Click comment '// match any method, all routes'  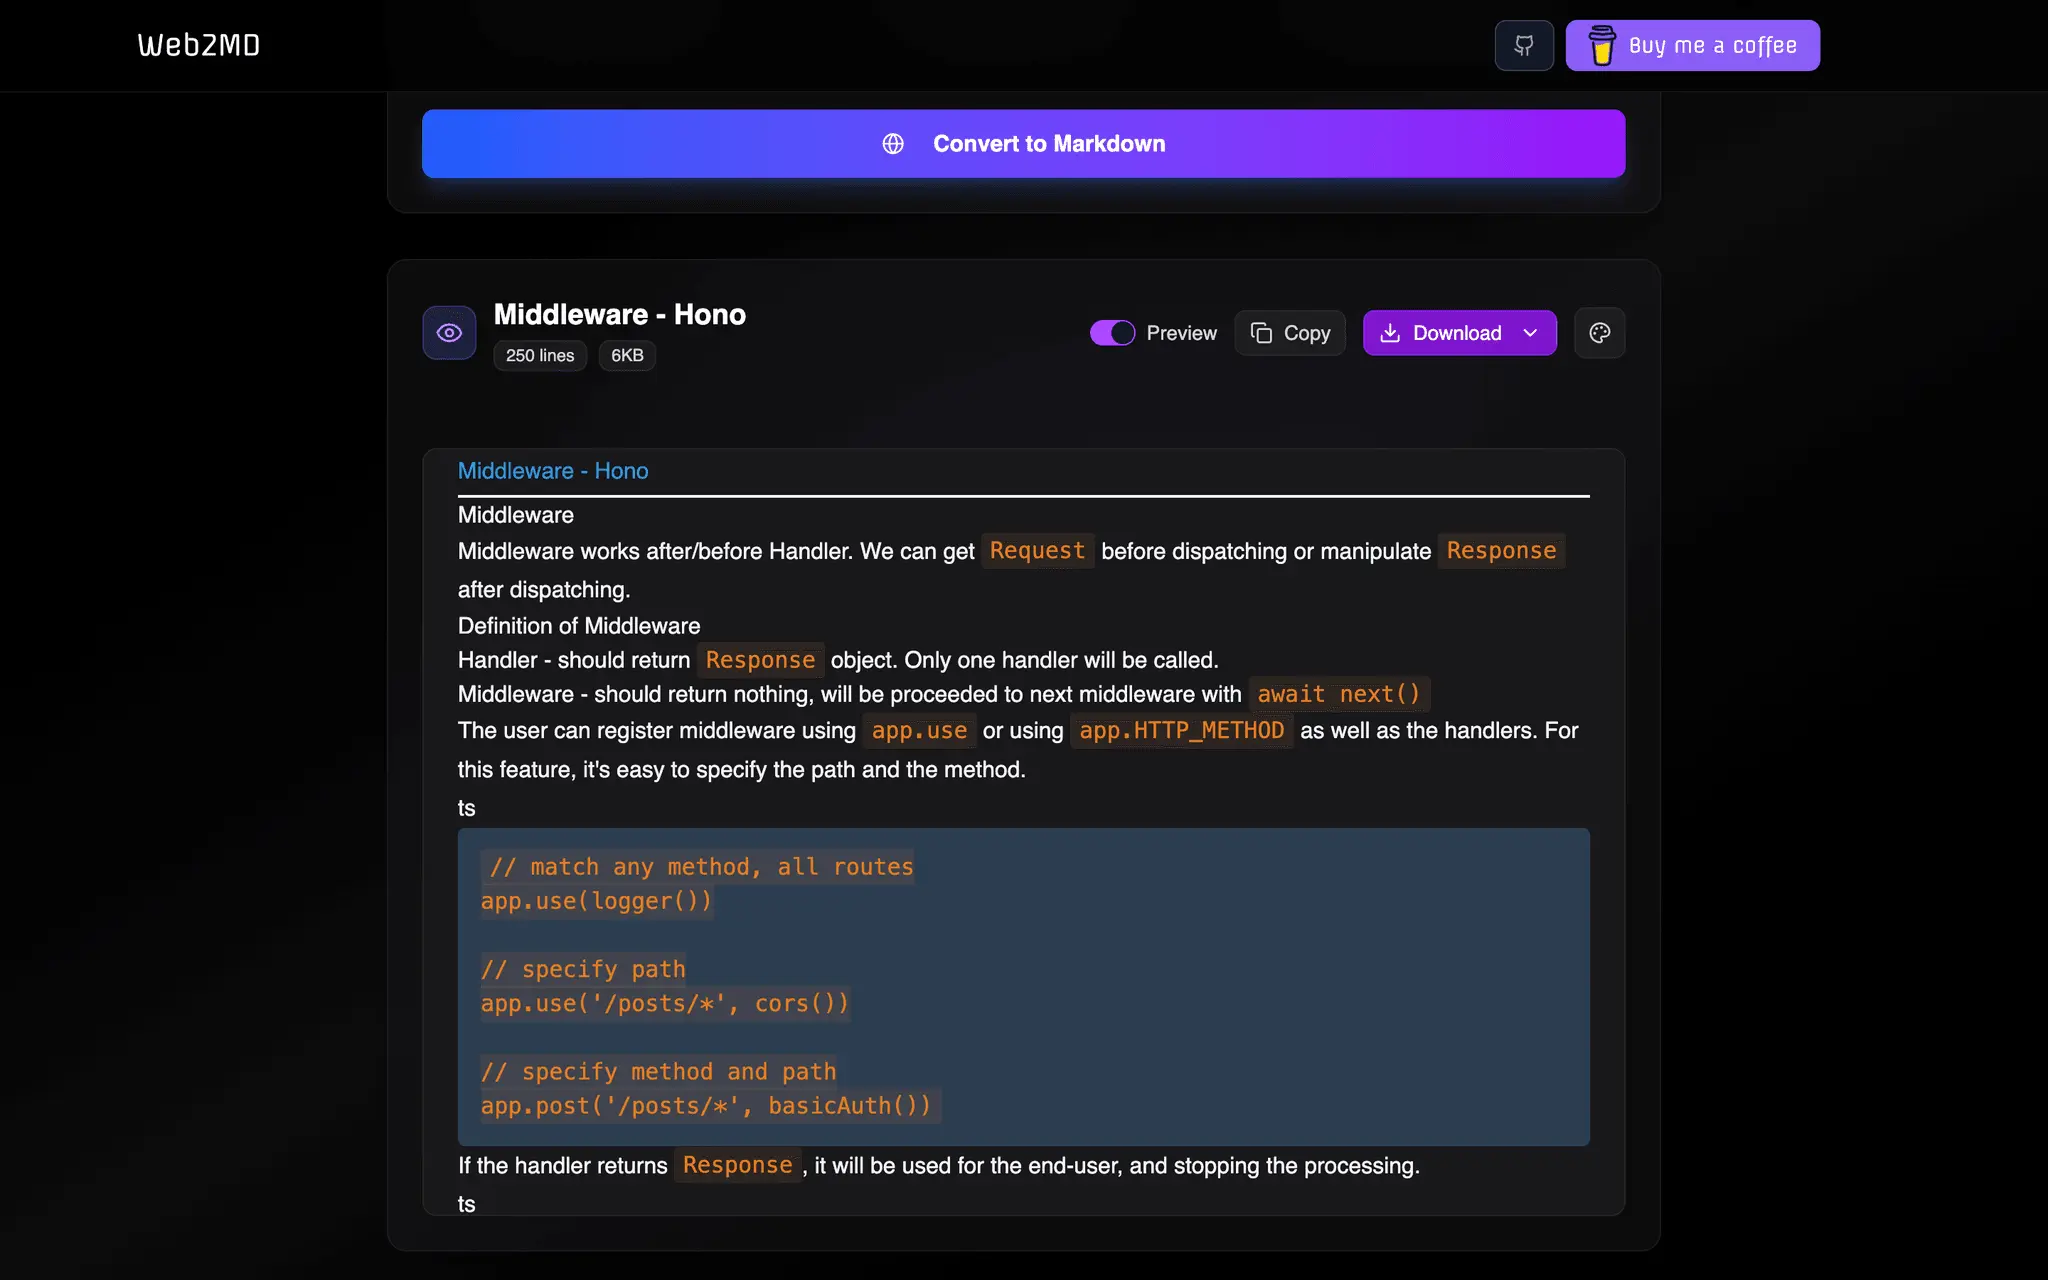702,867
